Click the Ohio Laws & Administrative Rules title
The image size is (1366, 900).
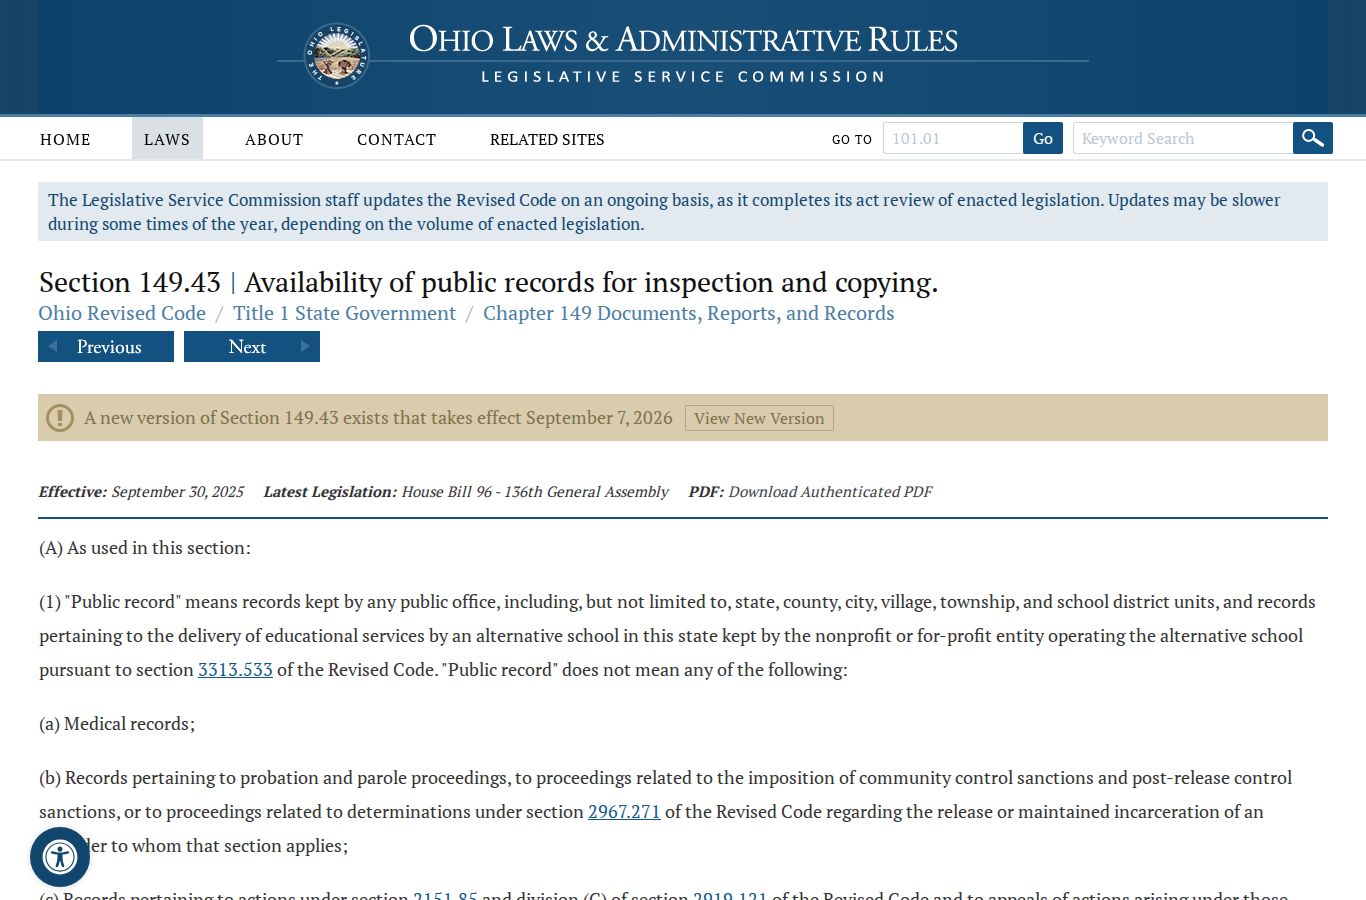683,40
